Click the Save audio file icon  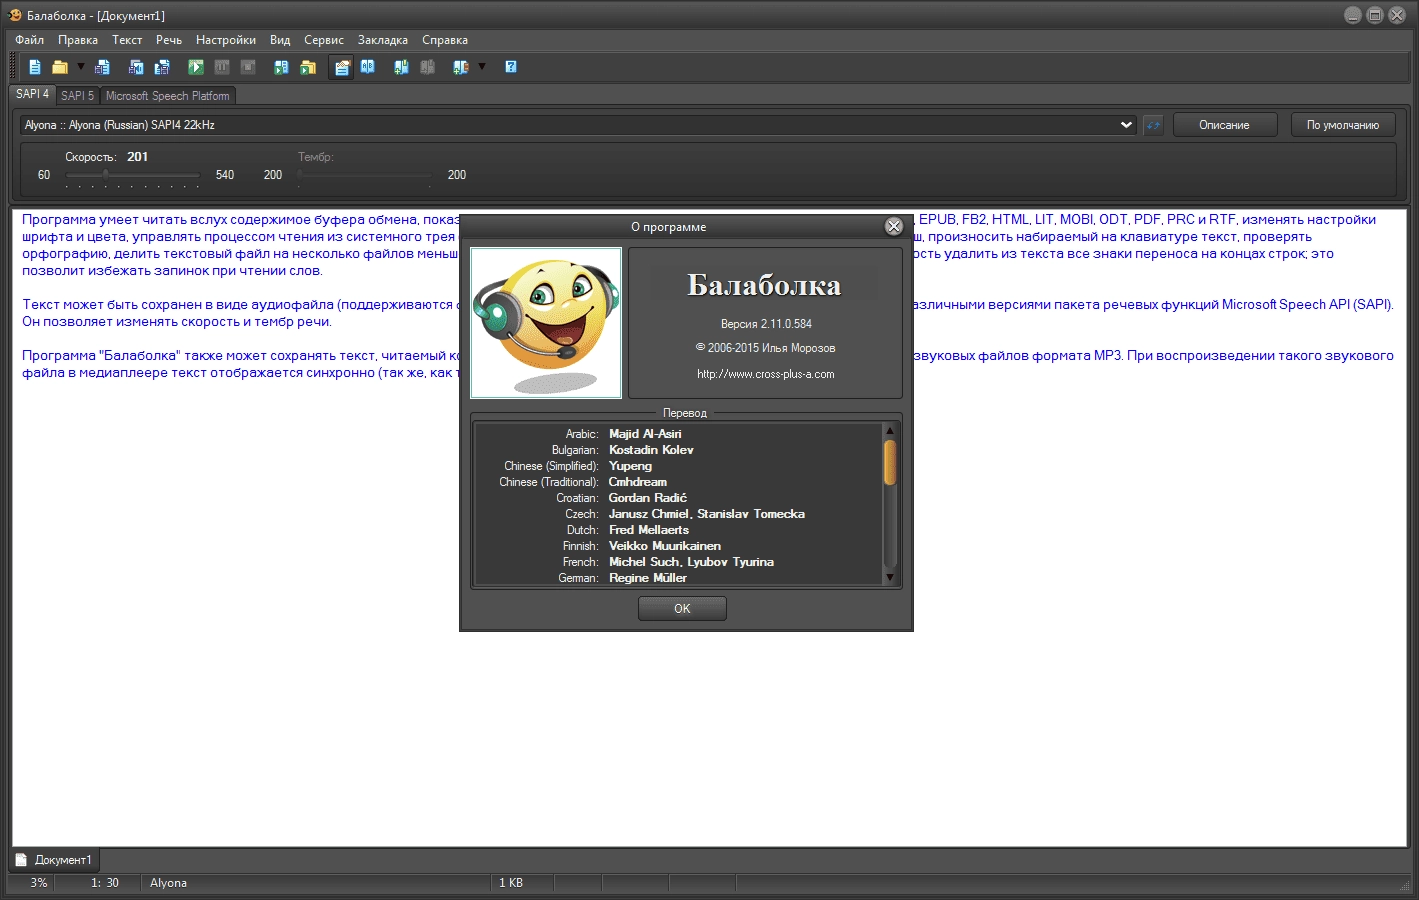(136, 67)
